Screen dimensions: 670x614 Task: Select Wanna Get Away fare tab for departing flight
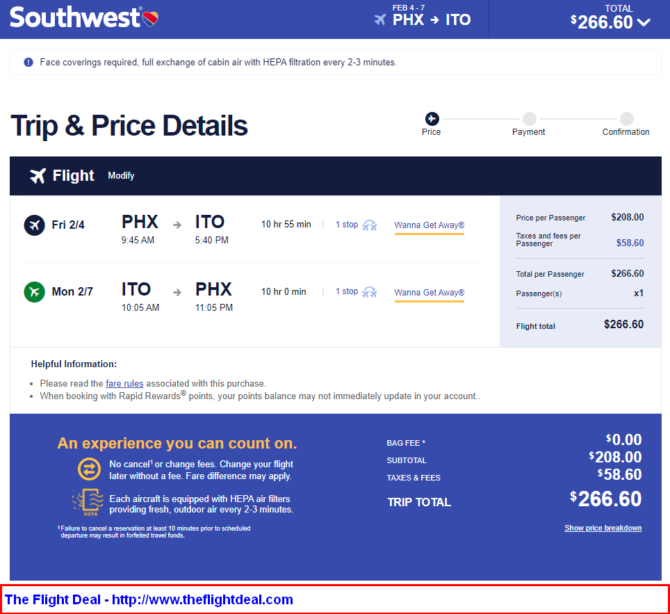[x=429, y=226]
